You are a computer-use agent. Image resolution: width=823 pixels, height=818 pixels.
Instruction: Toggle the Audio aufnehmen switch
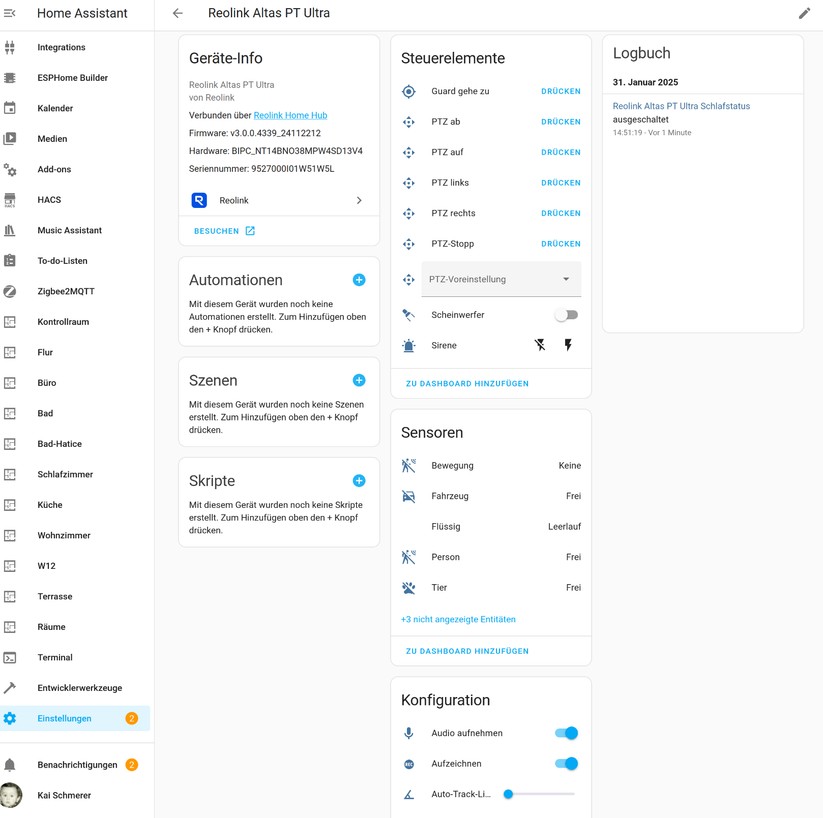(566, 733)
